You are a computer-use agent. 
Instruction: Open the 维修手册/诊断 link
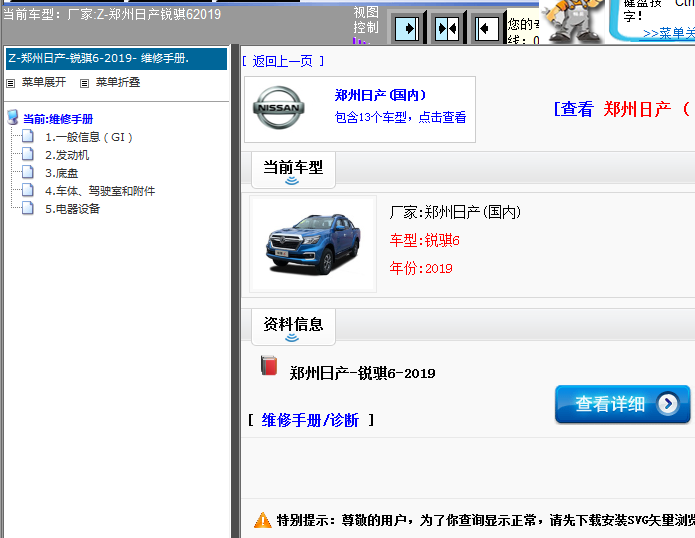pos(310,420)
